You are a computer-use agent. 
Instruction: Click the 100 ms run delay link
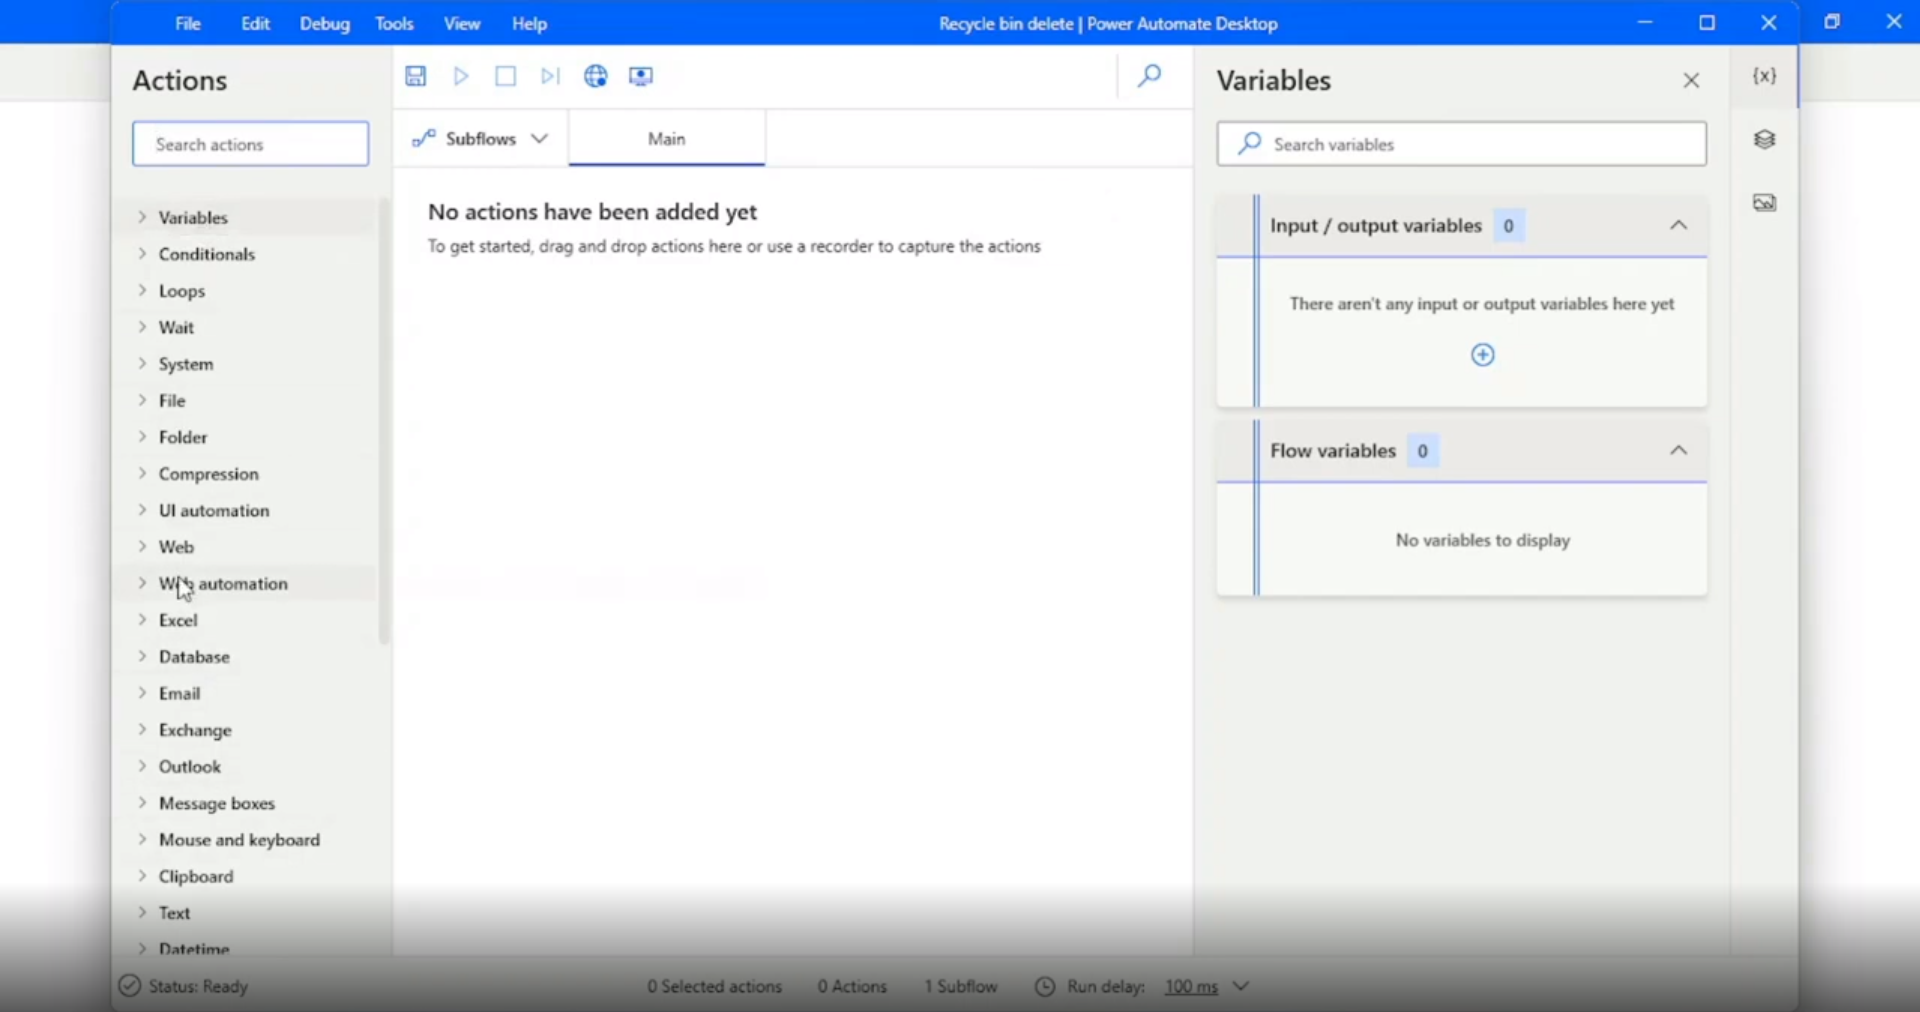[1191, 987]
